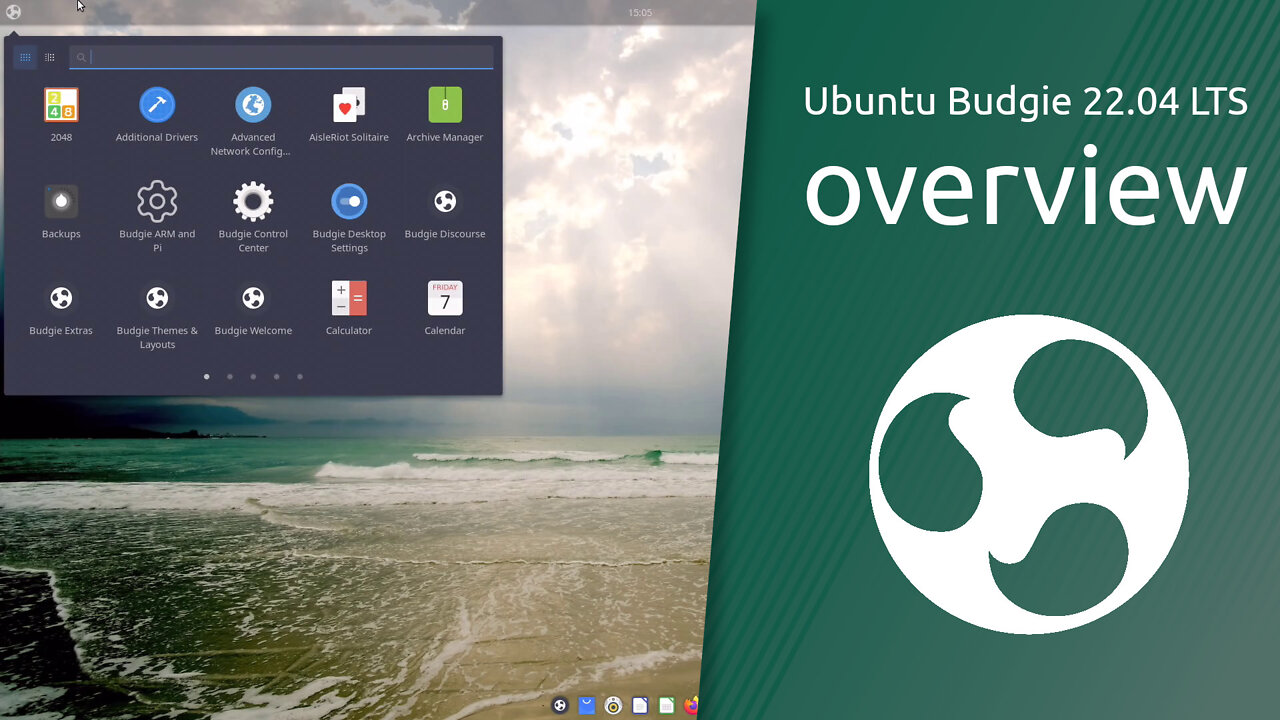This screenshot has width=1280, height=720.
Task: Go to fifth page of app grid
Action: 300,377
